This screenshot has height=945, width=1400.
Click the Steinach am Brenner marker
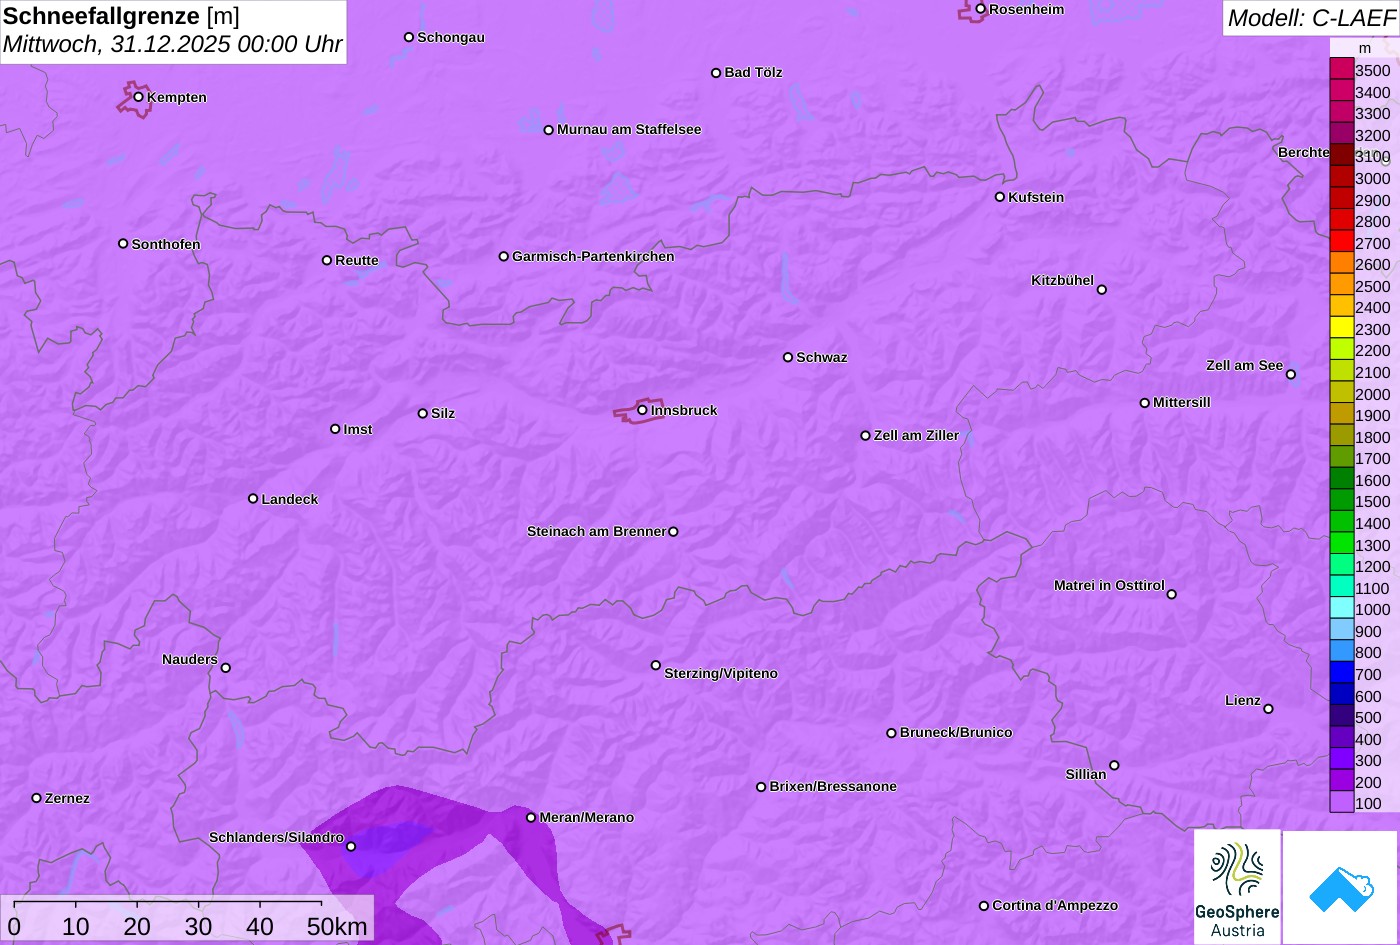point(673,532)
